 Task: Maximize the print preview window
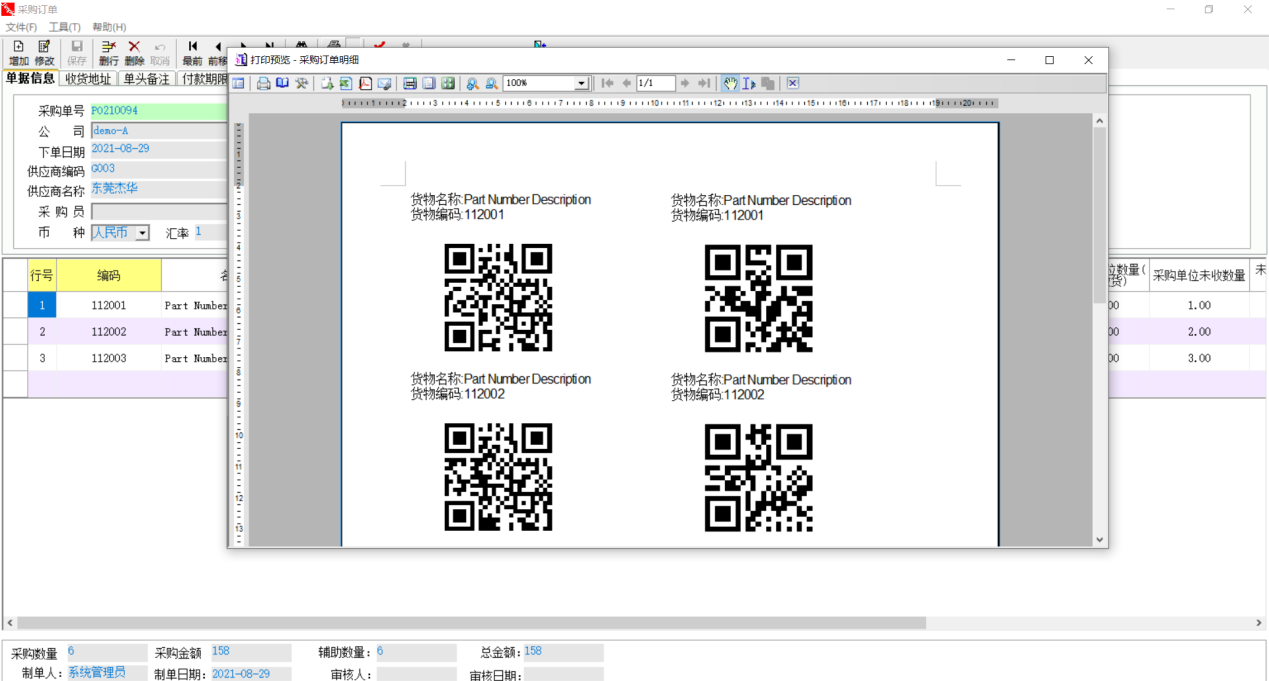click(x=1049, y=60)
